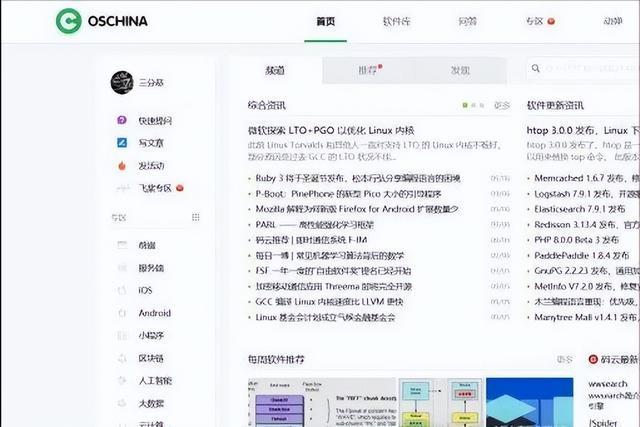Open the grid icon beside 专区 header
Viewport: 640px width, 427px height.
click(x=196, y=217)
